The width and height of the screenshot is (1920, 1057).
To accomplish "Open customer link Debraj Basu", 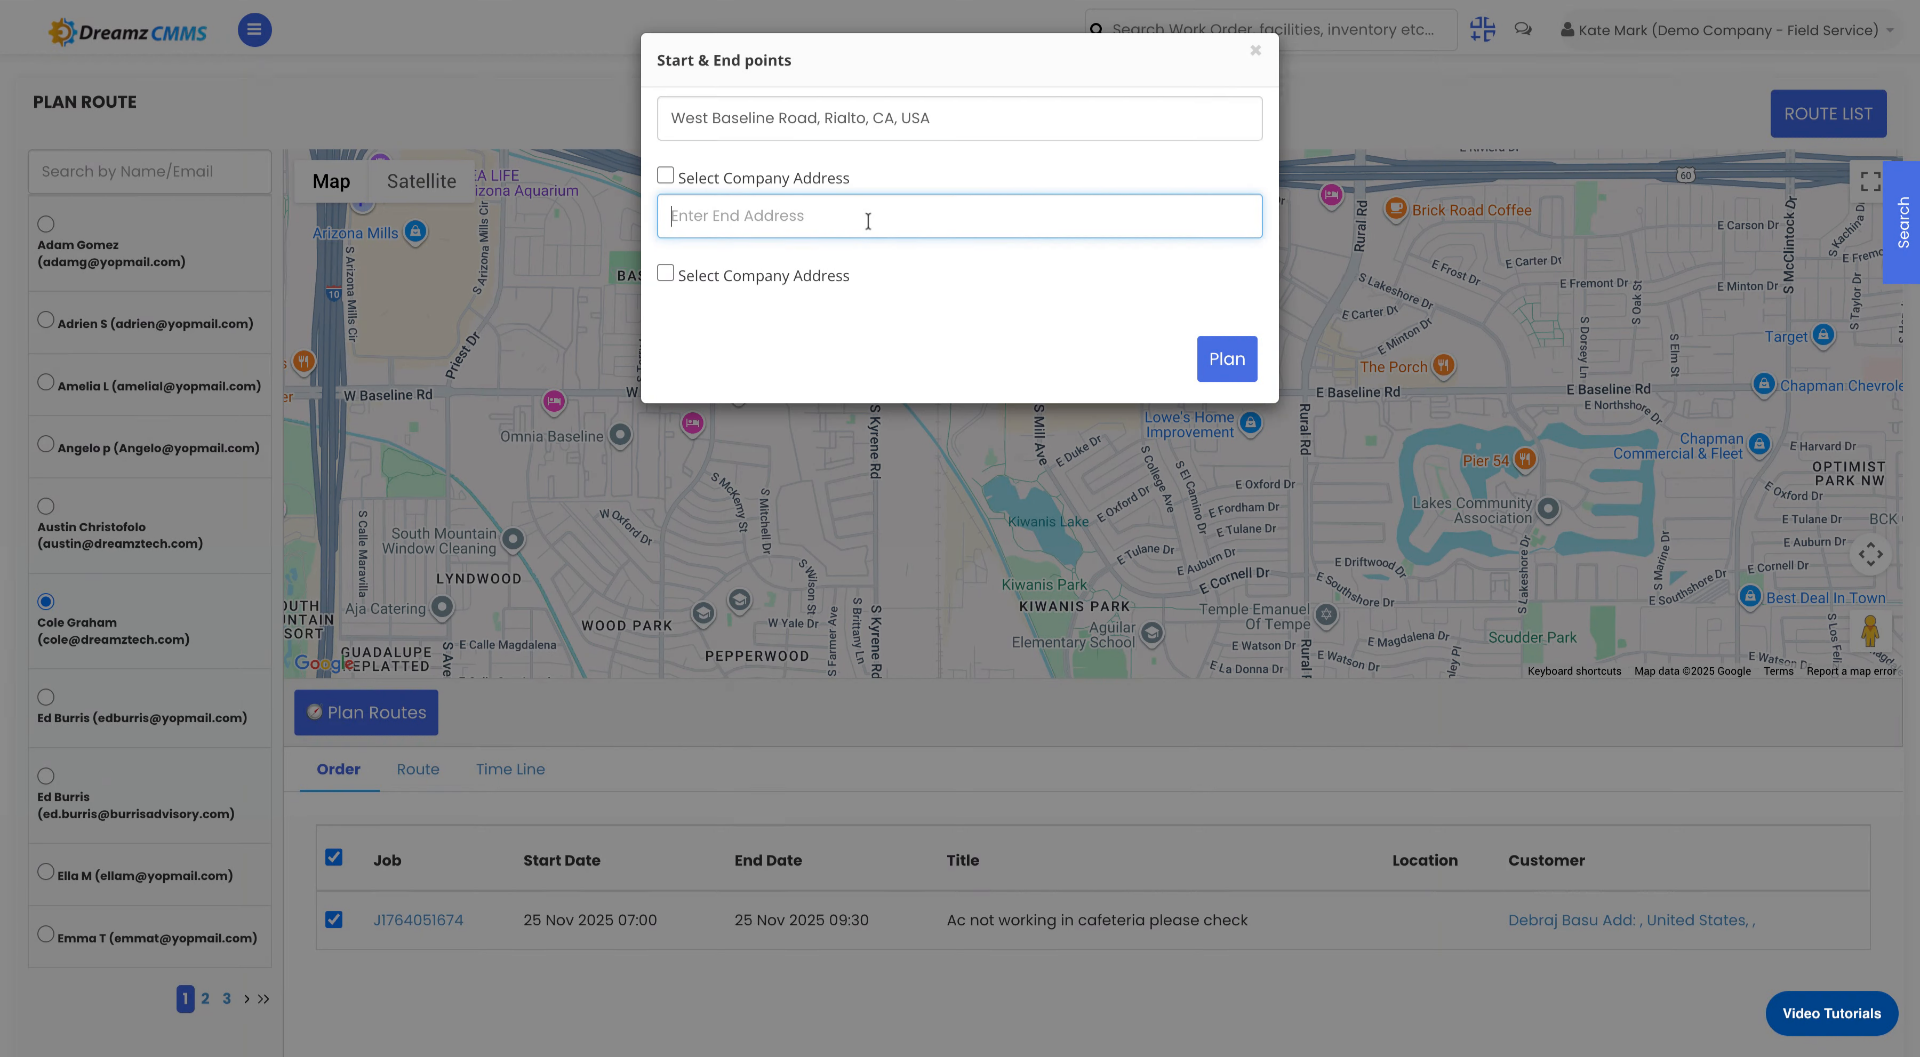I will point(1631,920).
